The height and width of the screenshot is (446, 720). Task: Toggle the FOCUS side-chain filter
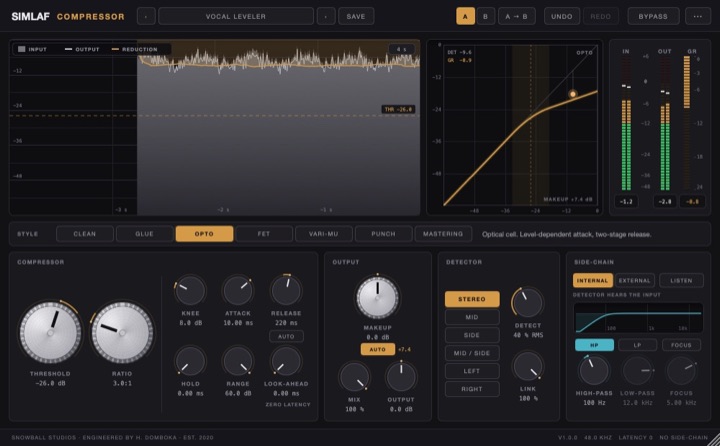pos(681,345)
